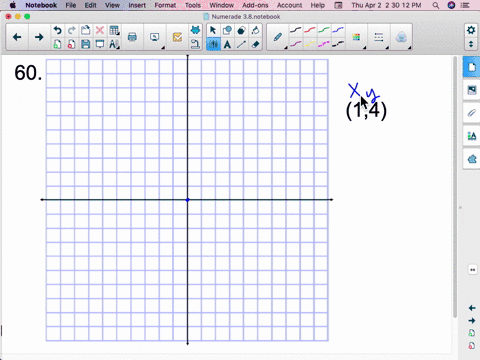Open the Add-ons puzzle tab in sidebar

(x=472, y=159)
